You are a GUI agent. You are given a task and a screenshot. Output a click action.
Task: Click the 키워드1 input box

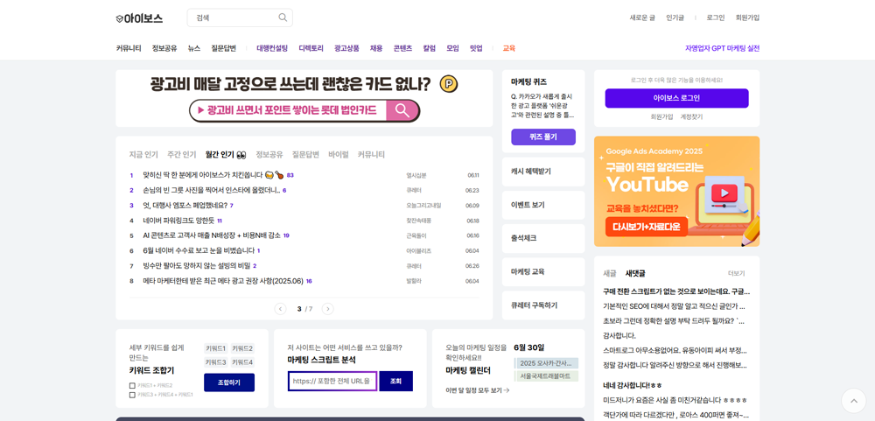coord(215,348)
